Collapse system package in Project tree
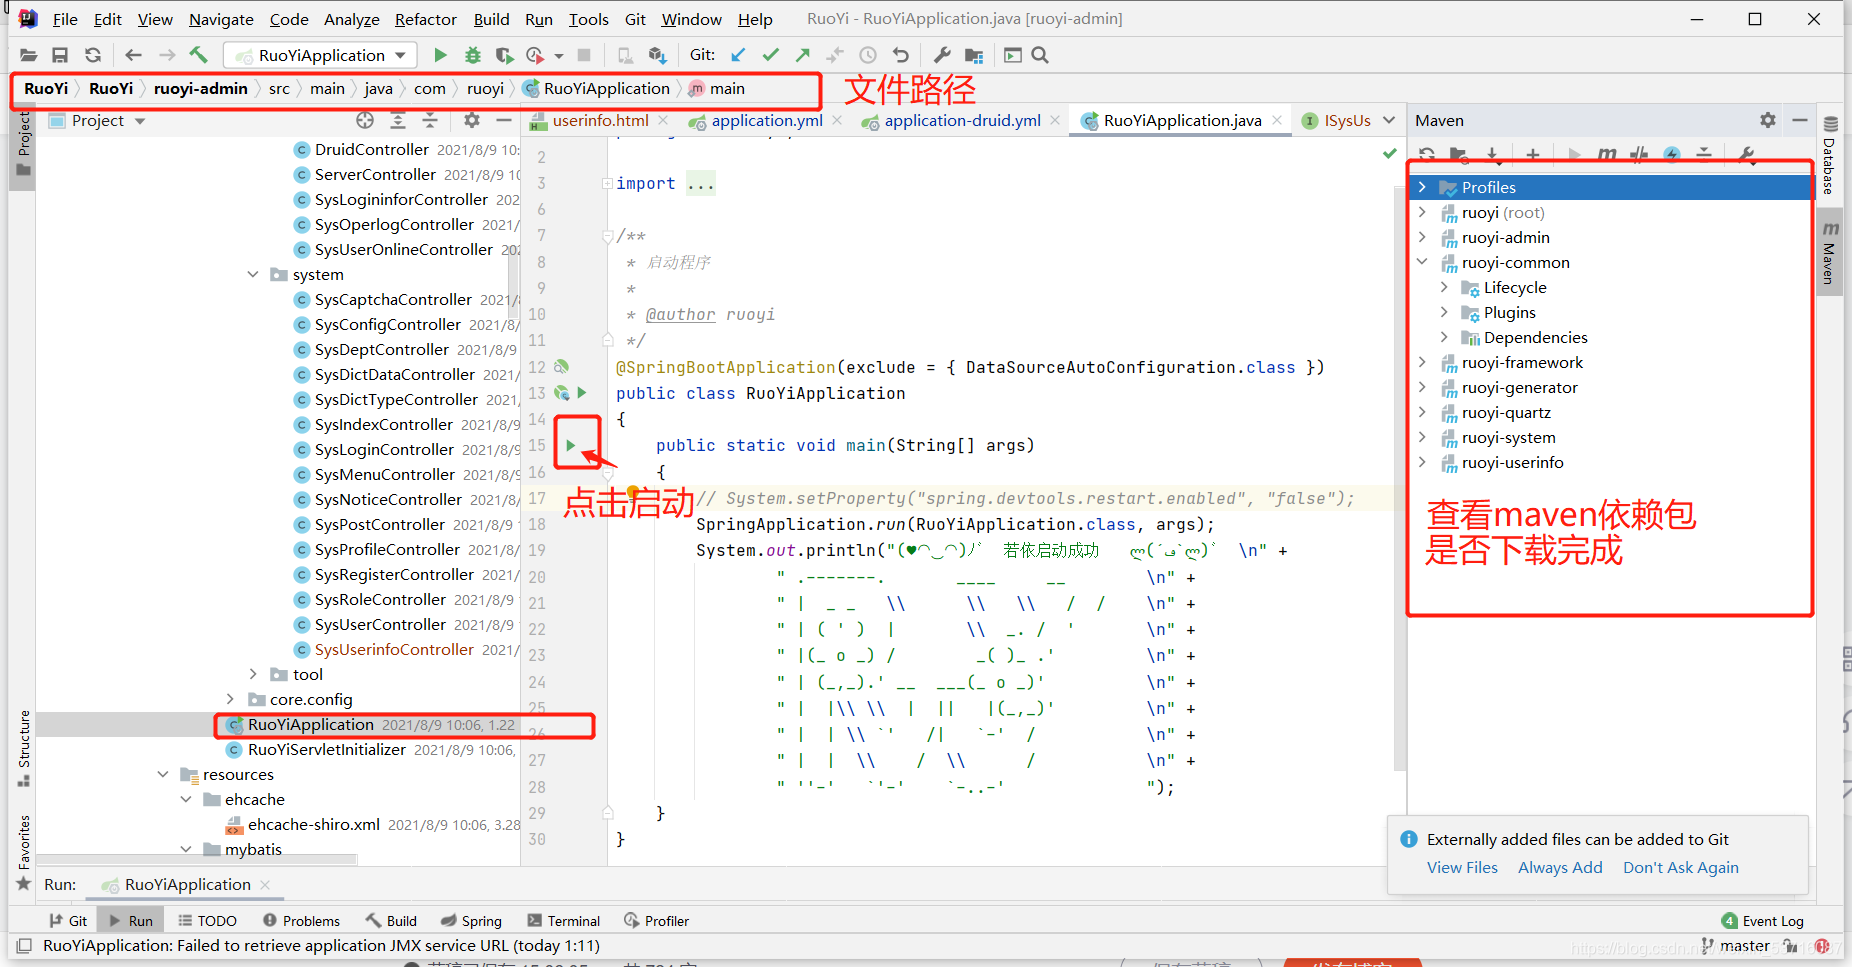Screen dimensions: 1852x967 click(x=253, y=274)
